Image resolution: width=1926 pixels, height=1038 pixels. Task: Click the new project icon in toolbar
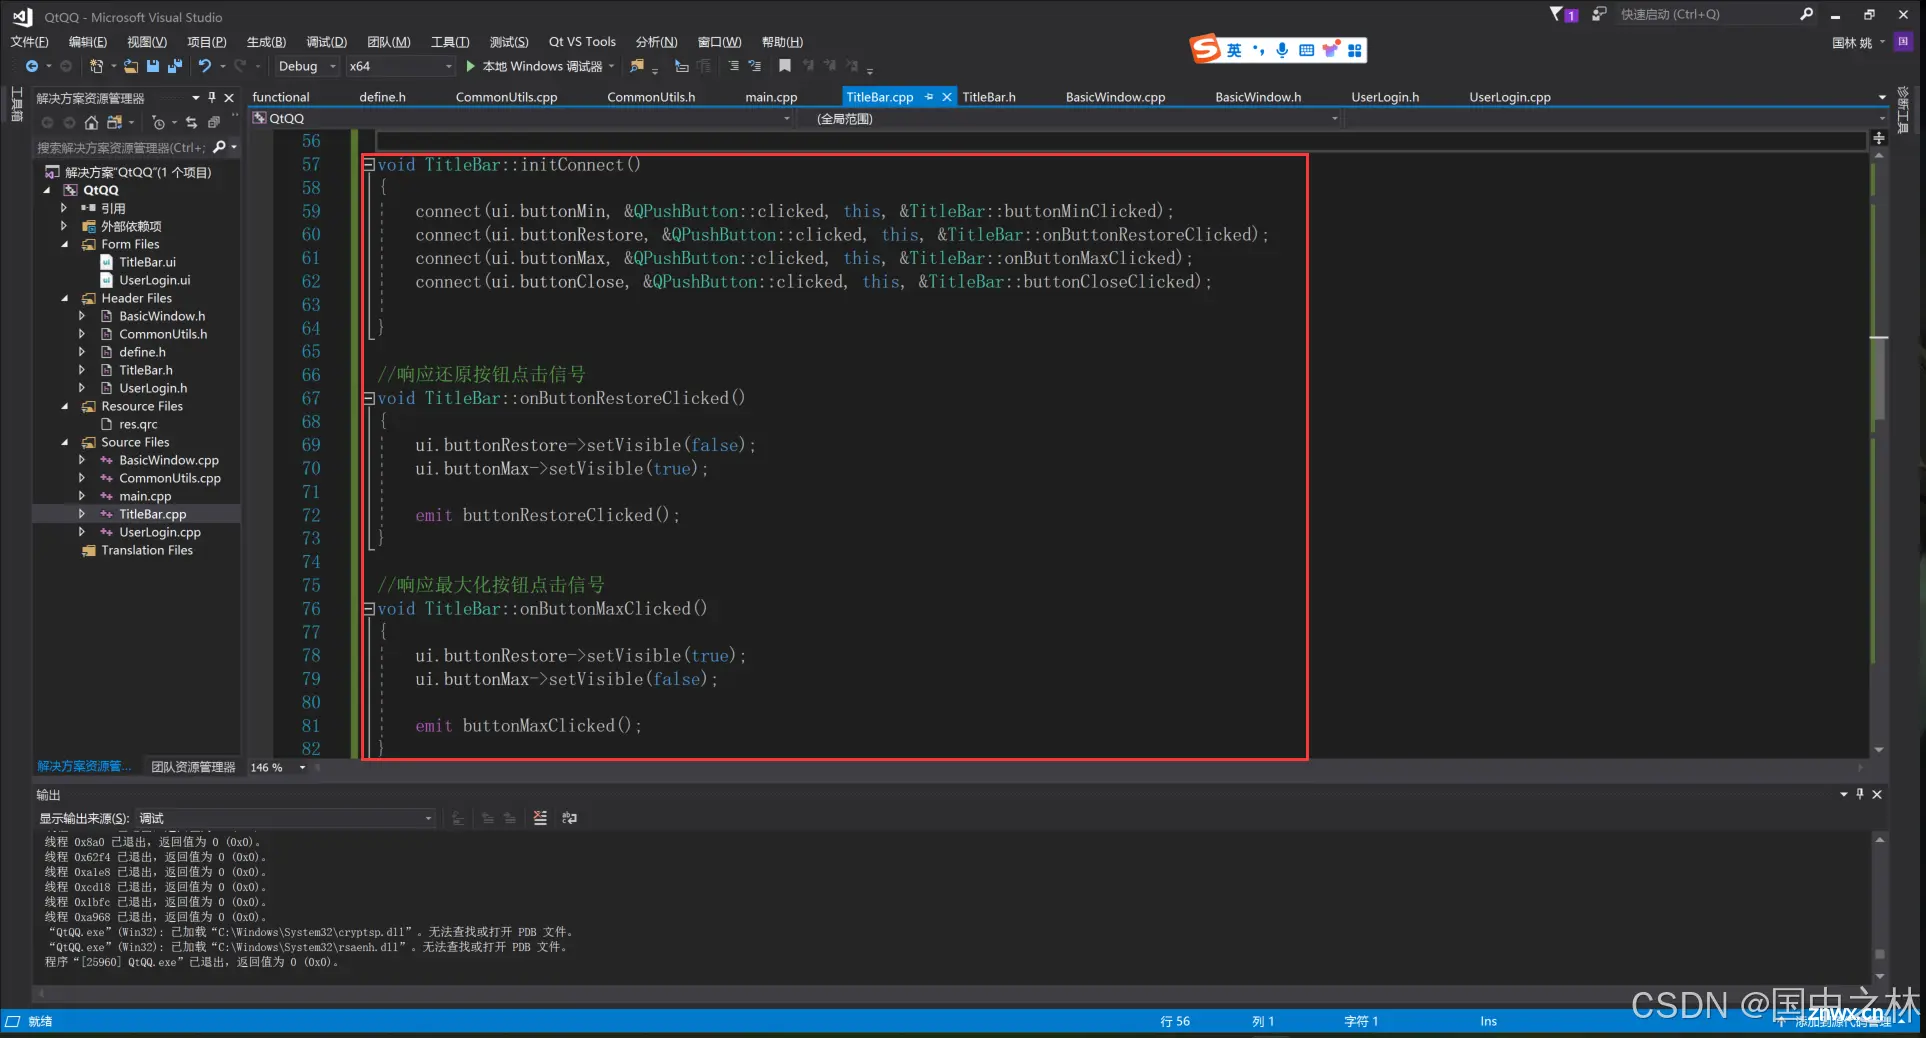tap(96, 66)
